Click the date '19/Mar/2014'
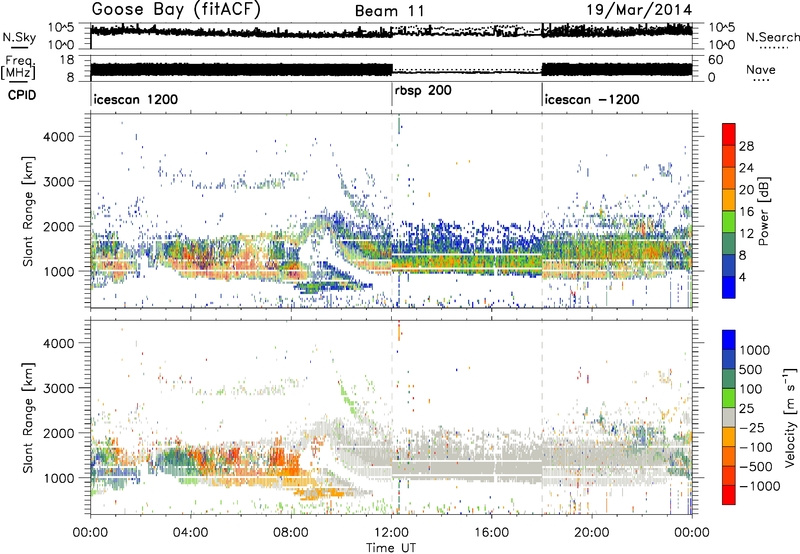Viewport: 800px width, 554px height. coord(639,10)
